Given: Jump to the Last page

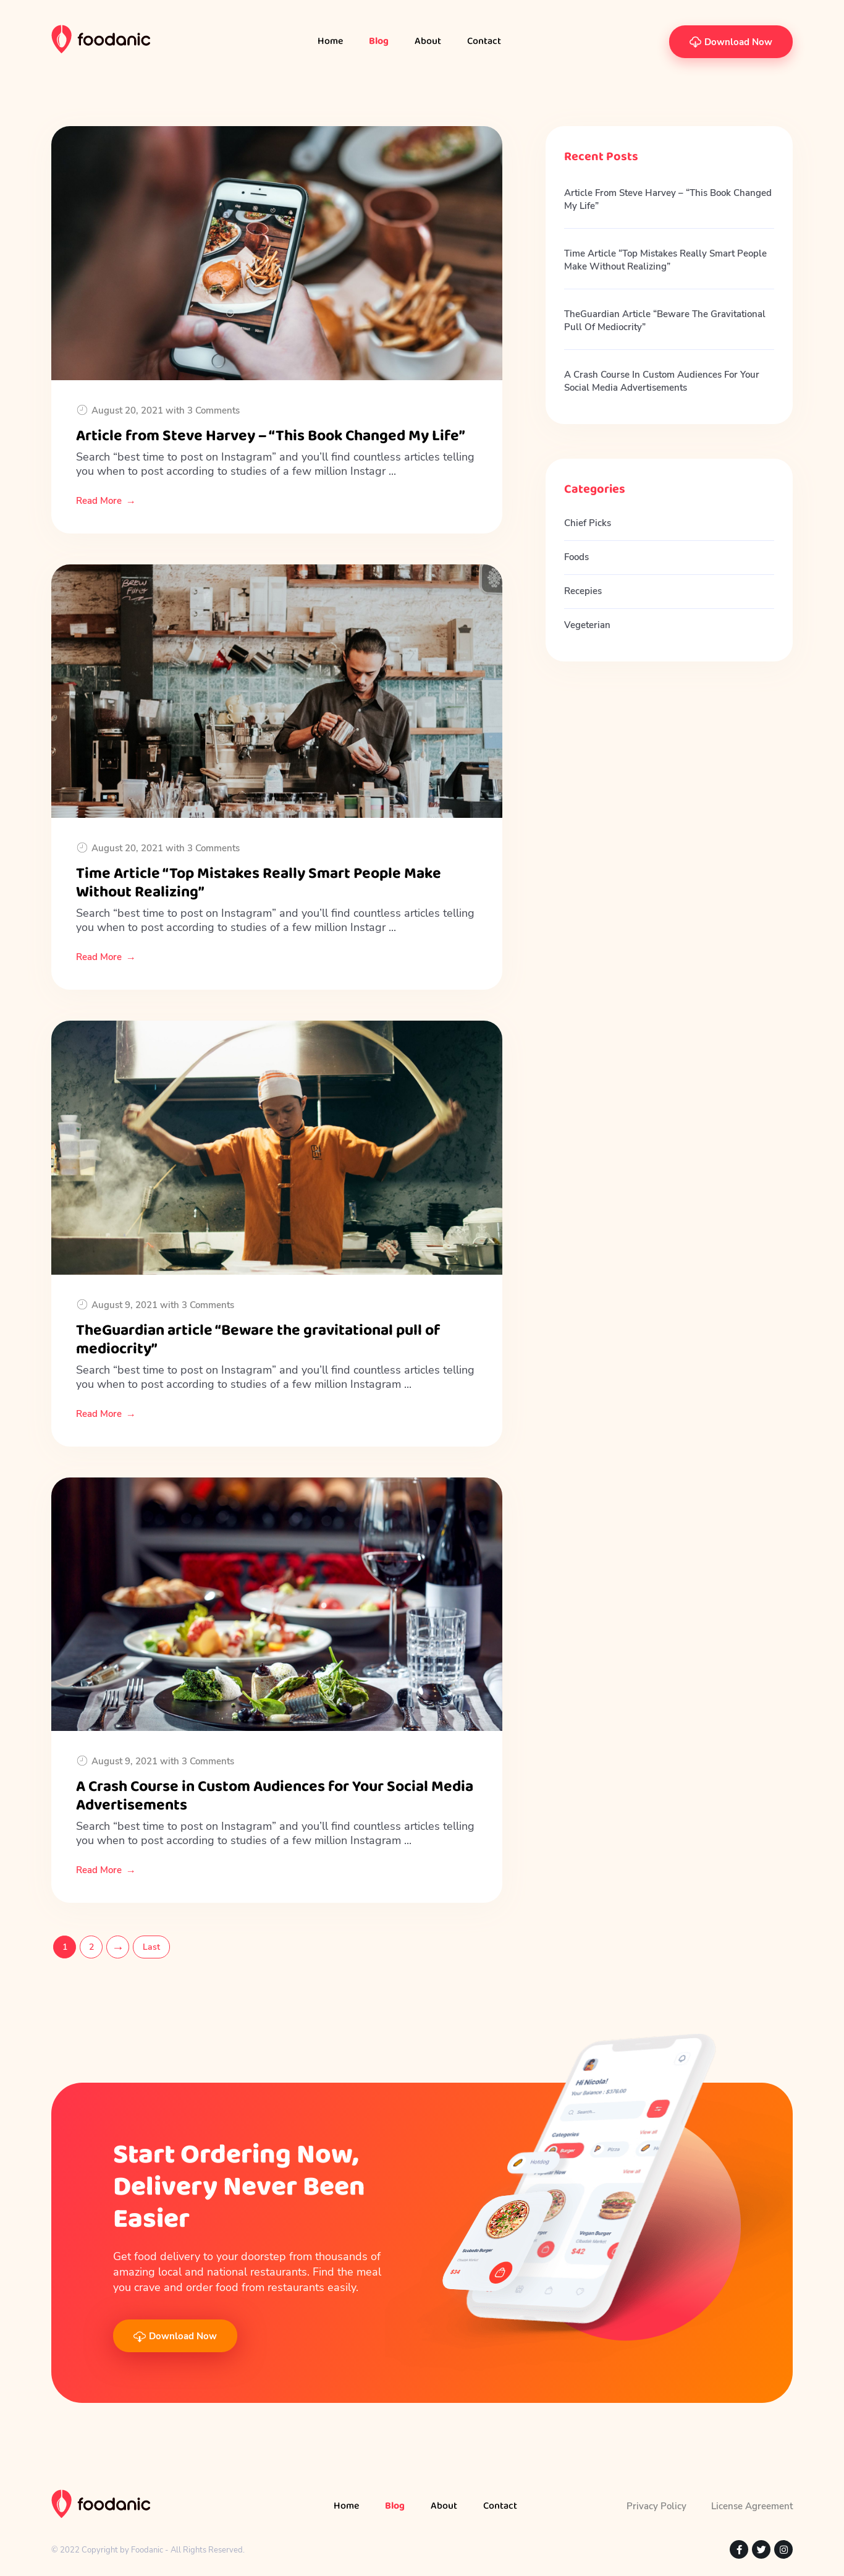Looking at the screenshot, I should pyautogui.click(x=151, y=1947).
